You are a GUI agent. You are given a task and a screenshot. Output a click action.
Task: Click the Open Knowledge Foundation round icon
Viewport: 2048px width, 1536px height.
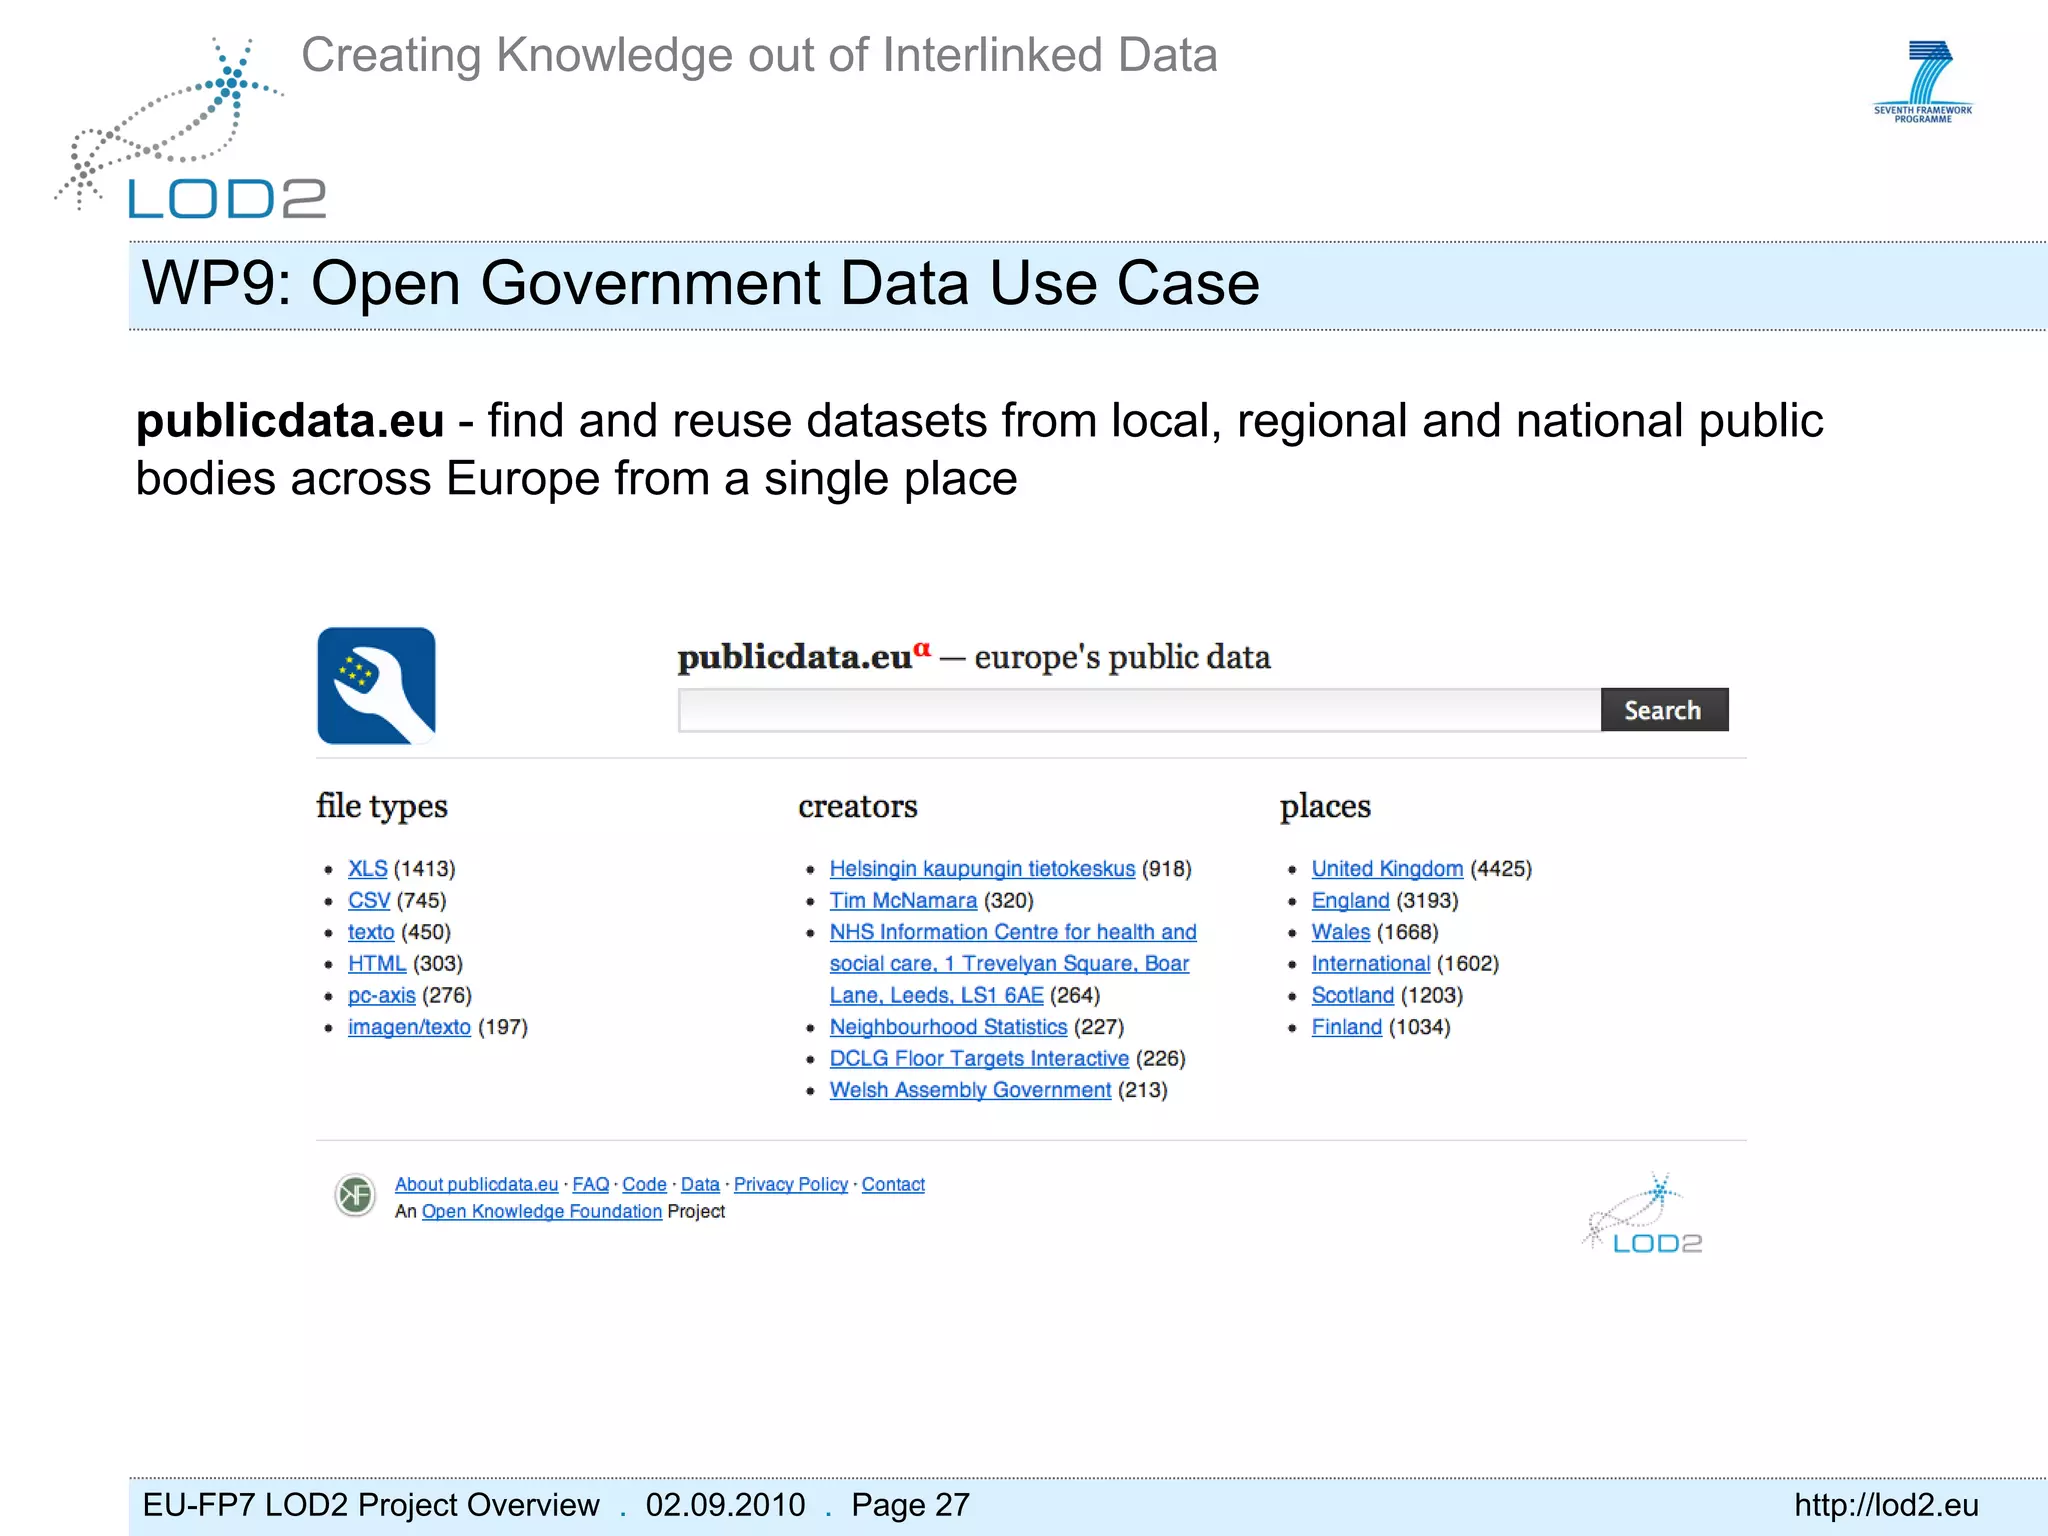pyautogui.click(x=354, y=1195)
